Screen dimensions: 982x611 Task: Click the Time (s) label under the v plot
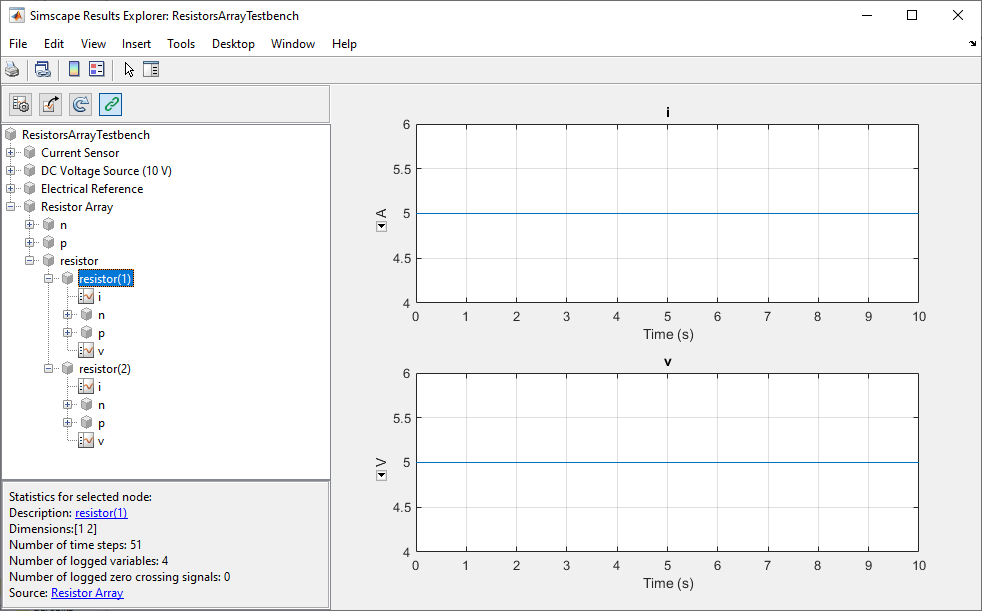(x=668, y=583)
